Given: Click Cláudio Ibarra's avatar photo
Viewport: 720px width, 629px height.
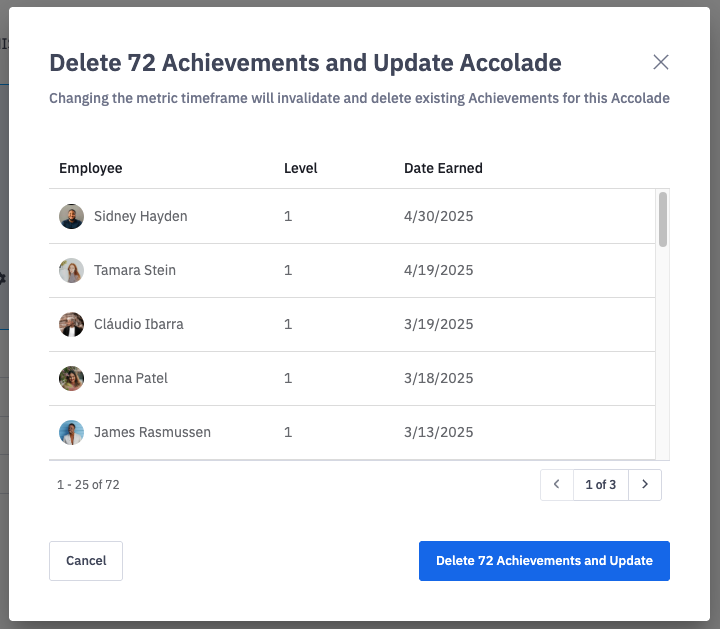Looking at the screenshot, I should [x=71, y=324].
